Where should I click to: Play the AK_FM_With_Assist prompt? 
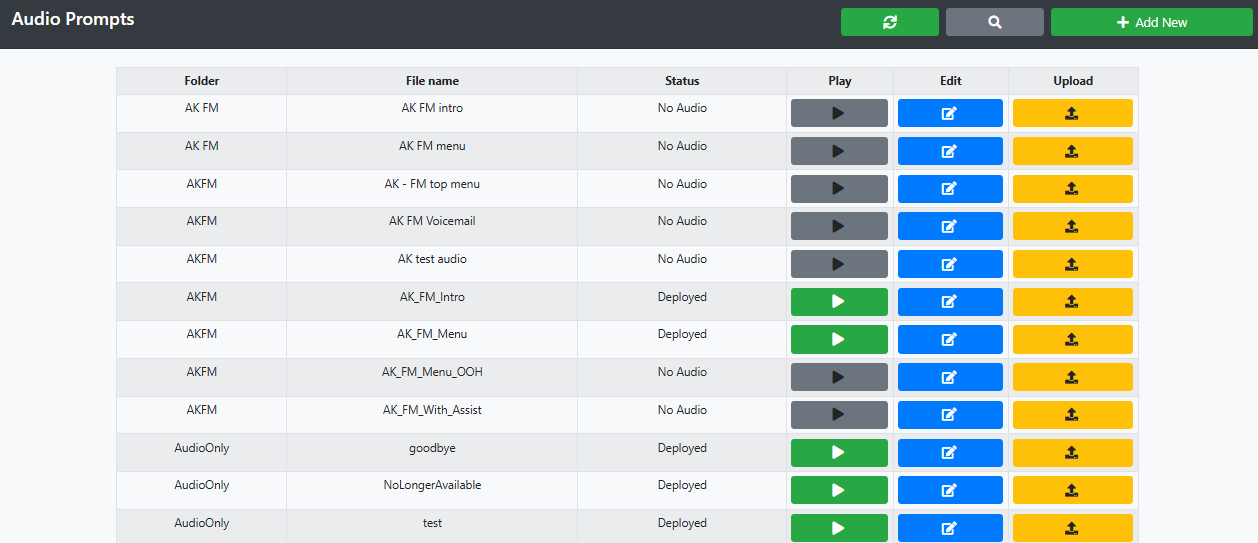[x=839, y=415]
